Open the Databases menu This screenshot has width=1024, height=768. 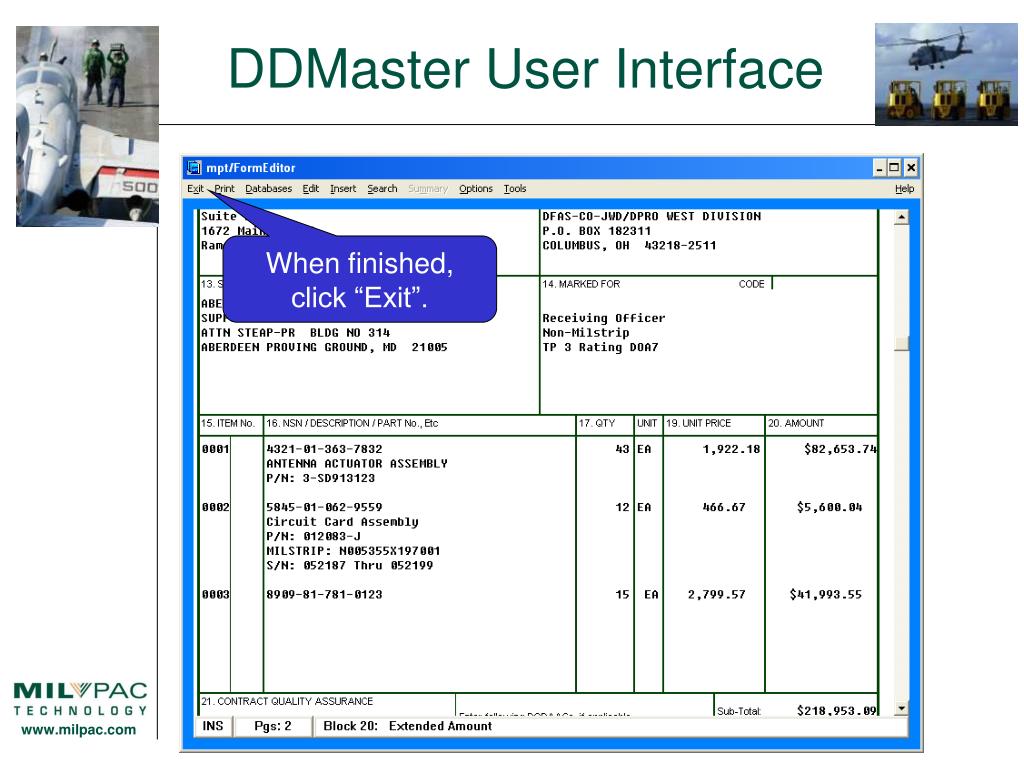coord(268,189)
